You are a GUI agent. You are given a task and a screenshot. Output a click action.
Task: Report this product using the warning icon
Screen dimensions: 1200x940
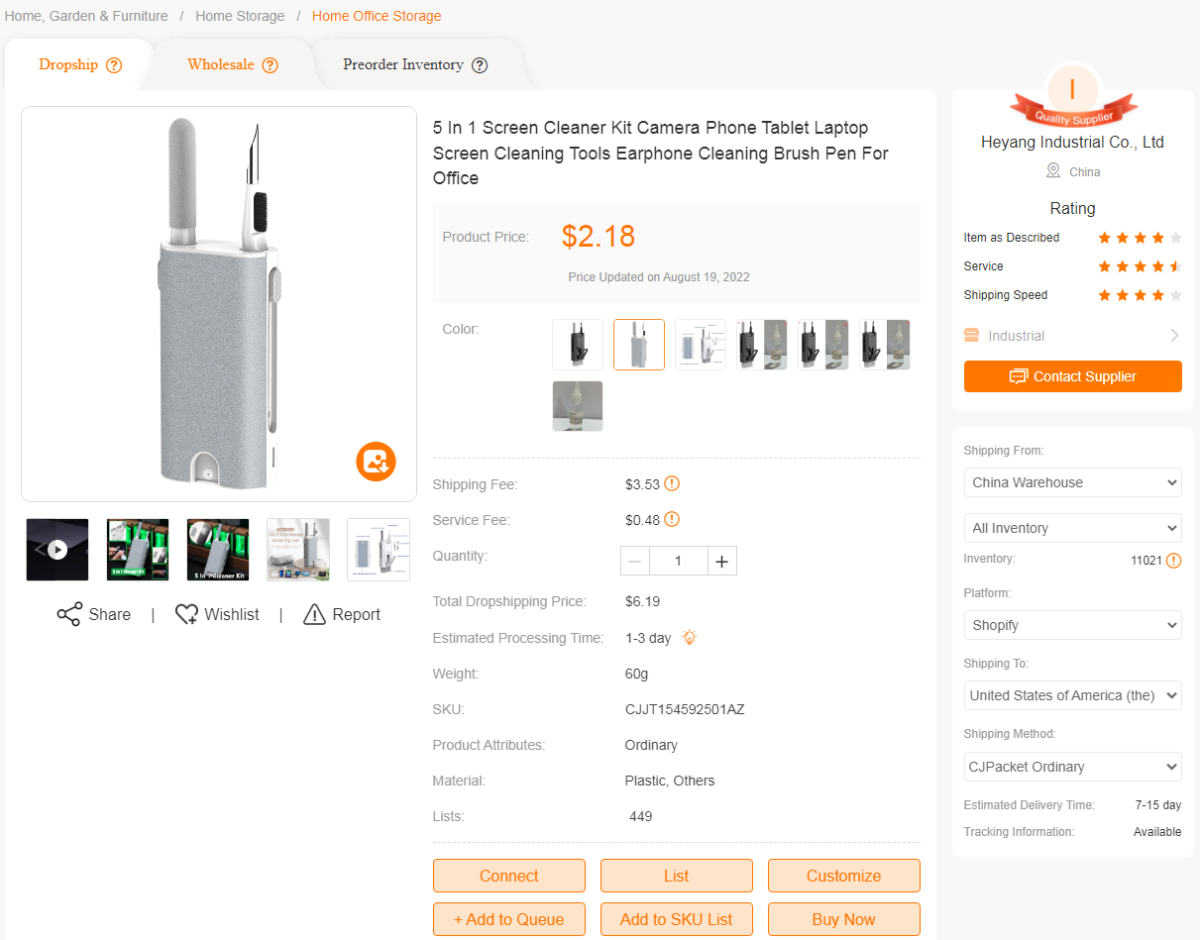(x=313, y=614)
